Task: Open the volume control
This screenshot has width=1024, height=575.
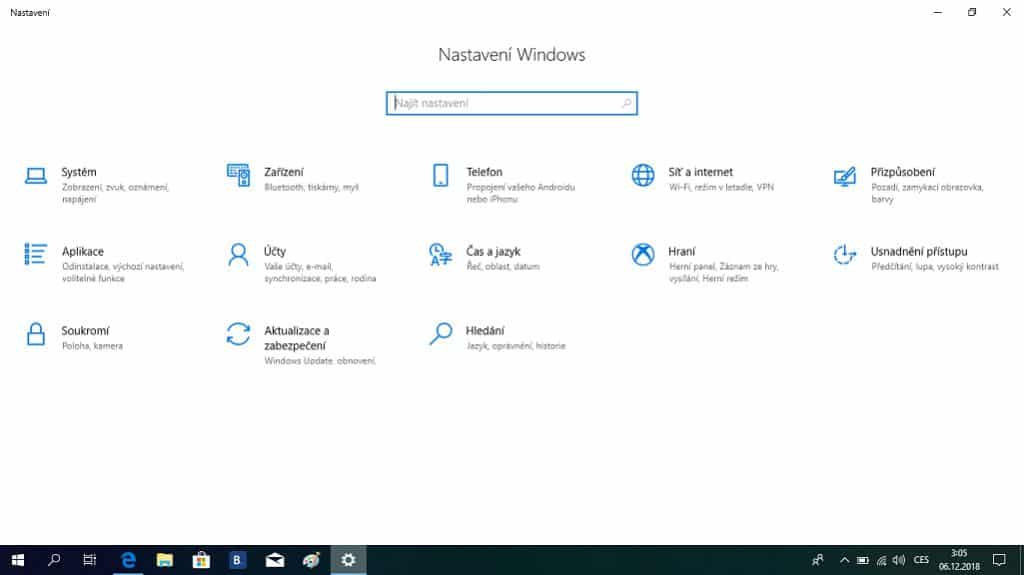Action: (899, 560)
